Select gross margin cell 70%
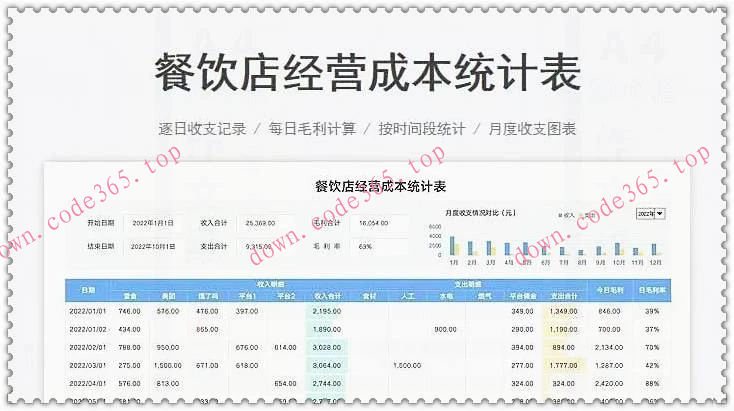Viewport: 734px width, 411px height. (x=652, y=347)
